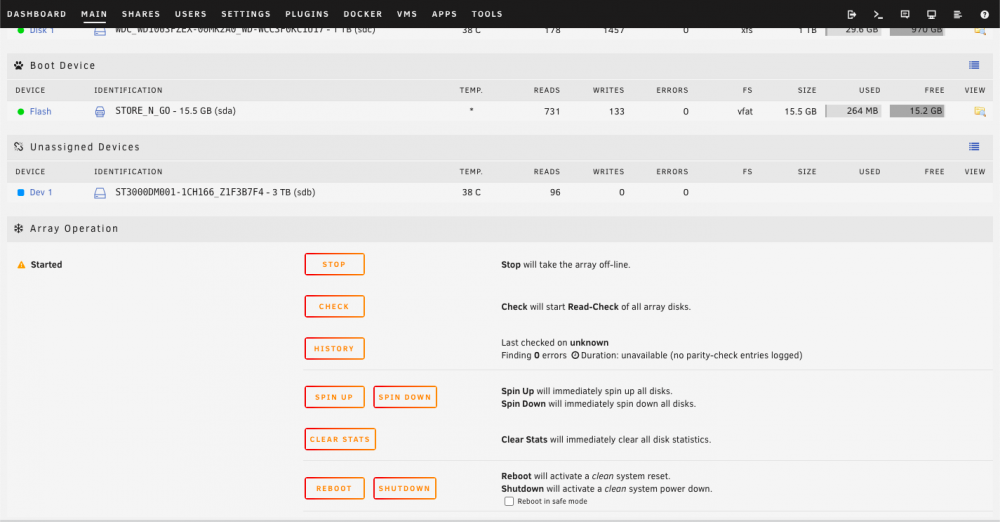Click Spin Up to spin up disks
The height and width of the screenshot is (522, 1000).
click(x=334, y=397)
